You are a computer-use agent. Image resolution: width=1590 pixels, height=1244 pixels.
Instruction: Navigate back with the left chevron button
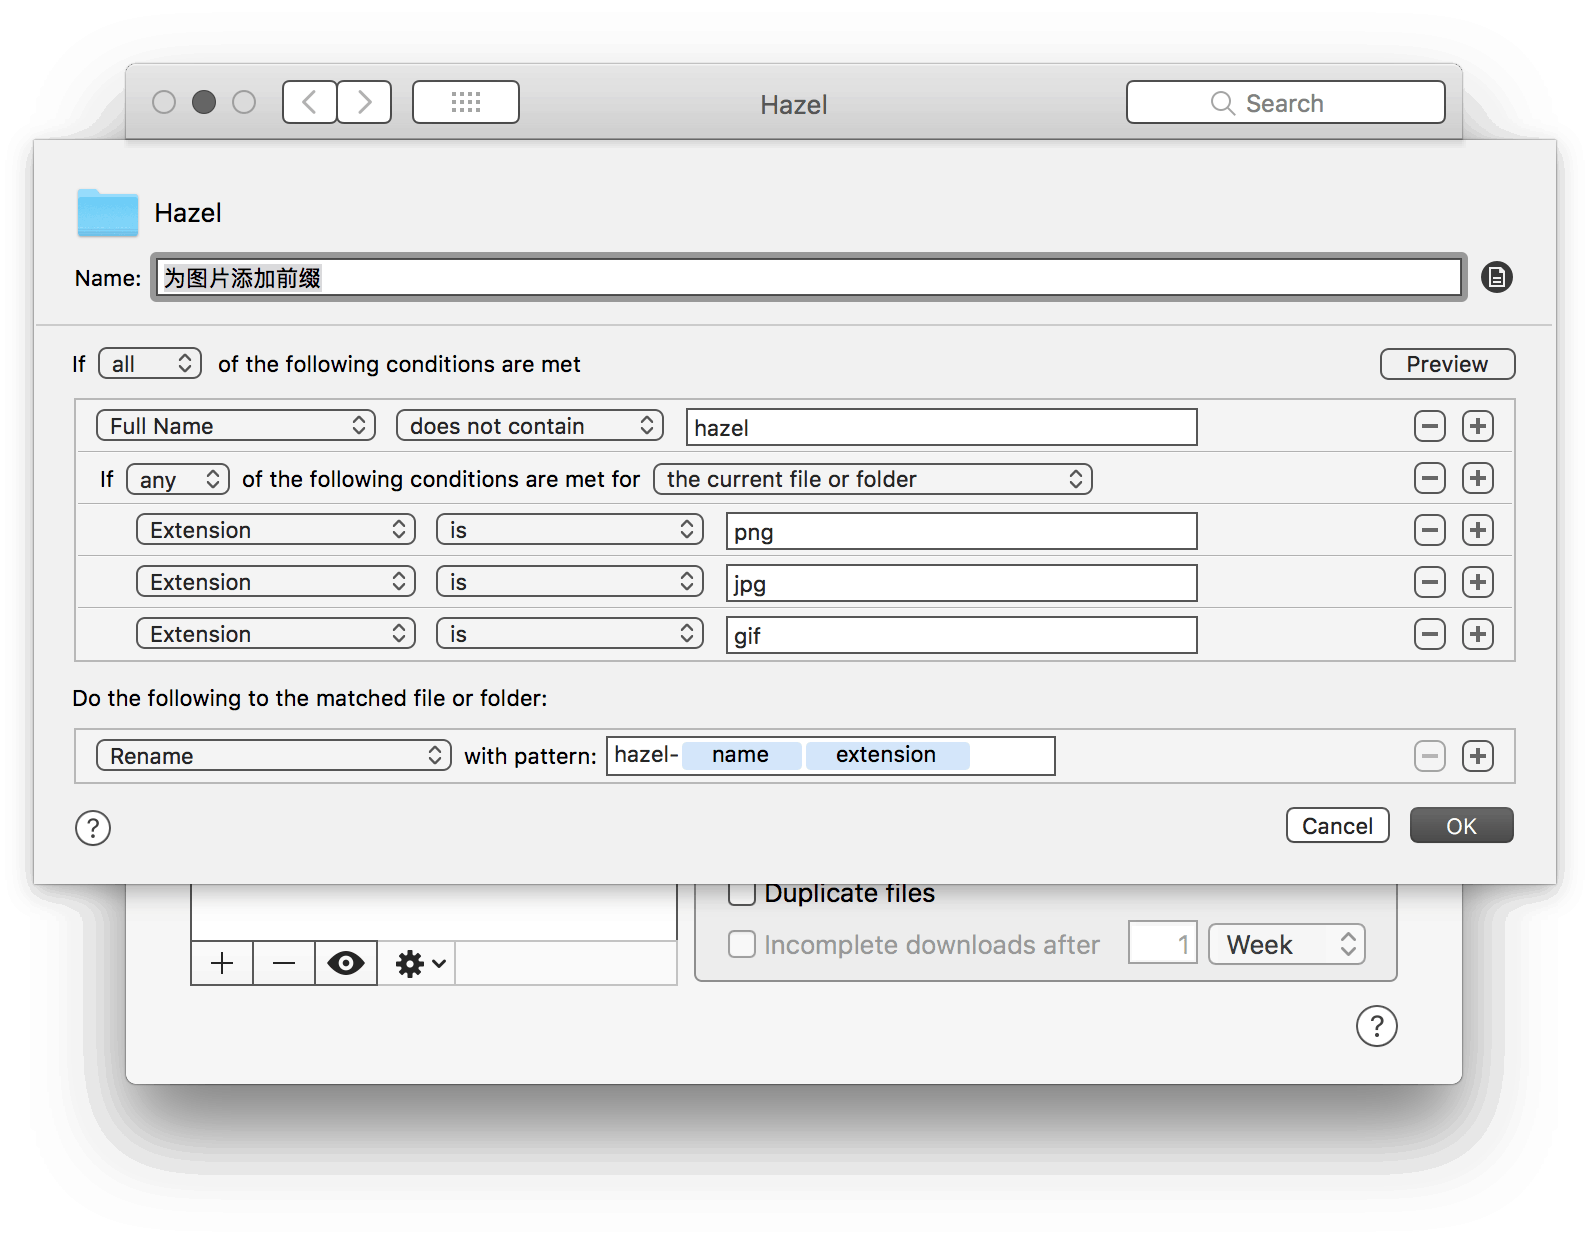pyautogui.click(x=310, y=102)
